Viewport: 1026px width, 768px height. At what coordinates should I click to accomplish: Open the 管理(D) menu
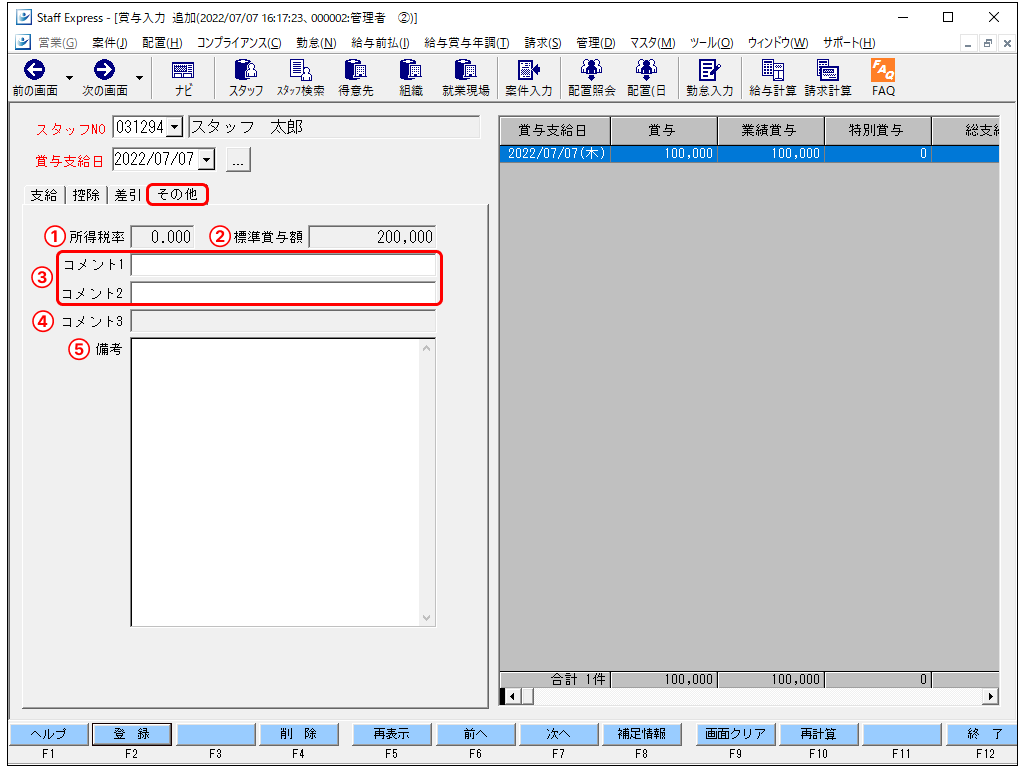pos(595,43)
